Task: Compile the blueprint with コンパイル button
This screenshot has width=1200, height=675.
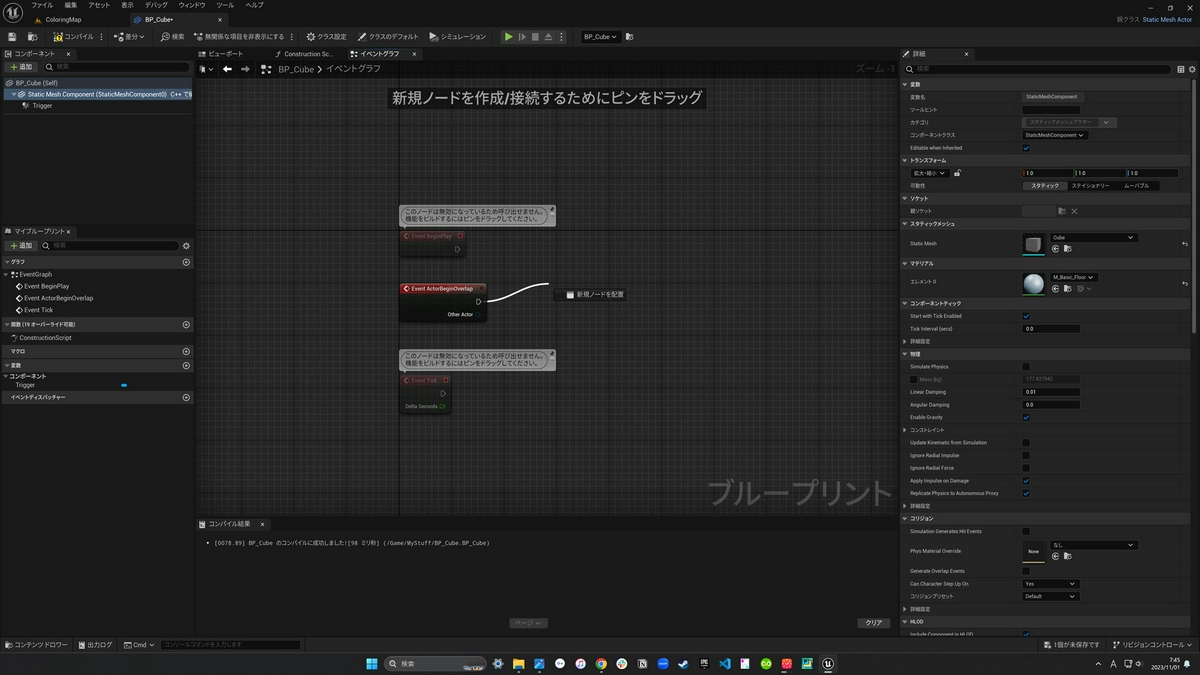Action: [x=74, y=37]
